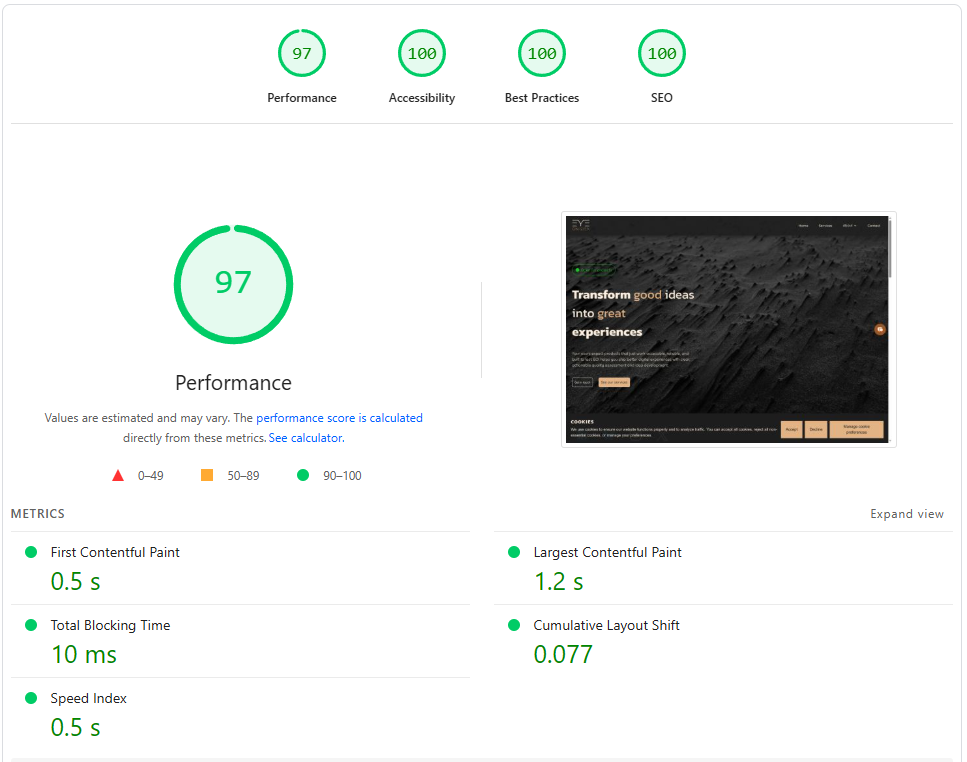Open the "See calculator" link

(305, 438)
